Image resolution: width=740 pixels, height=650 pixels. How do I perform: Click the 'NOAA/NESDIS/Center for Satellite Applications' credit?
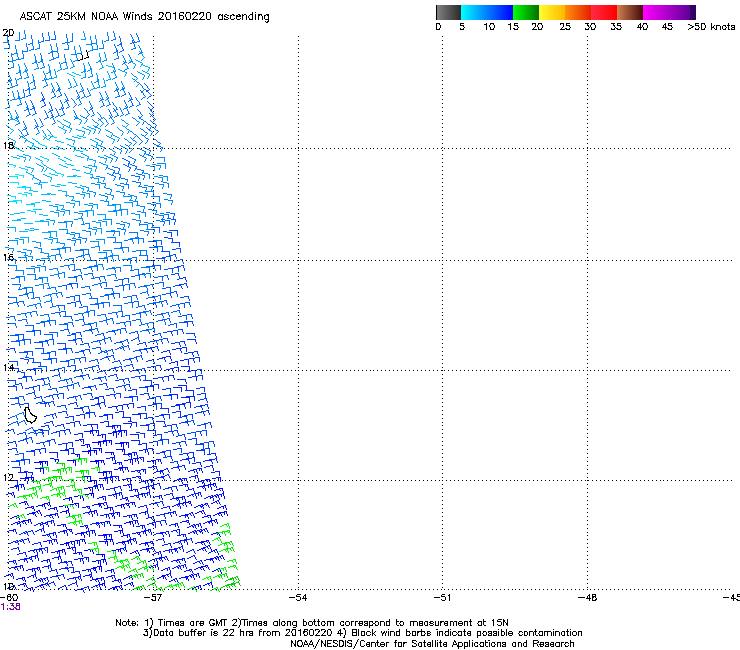(432, 644)
